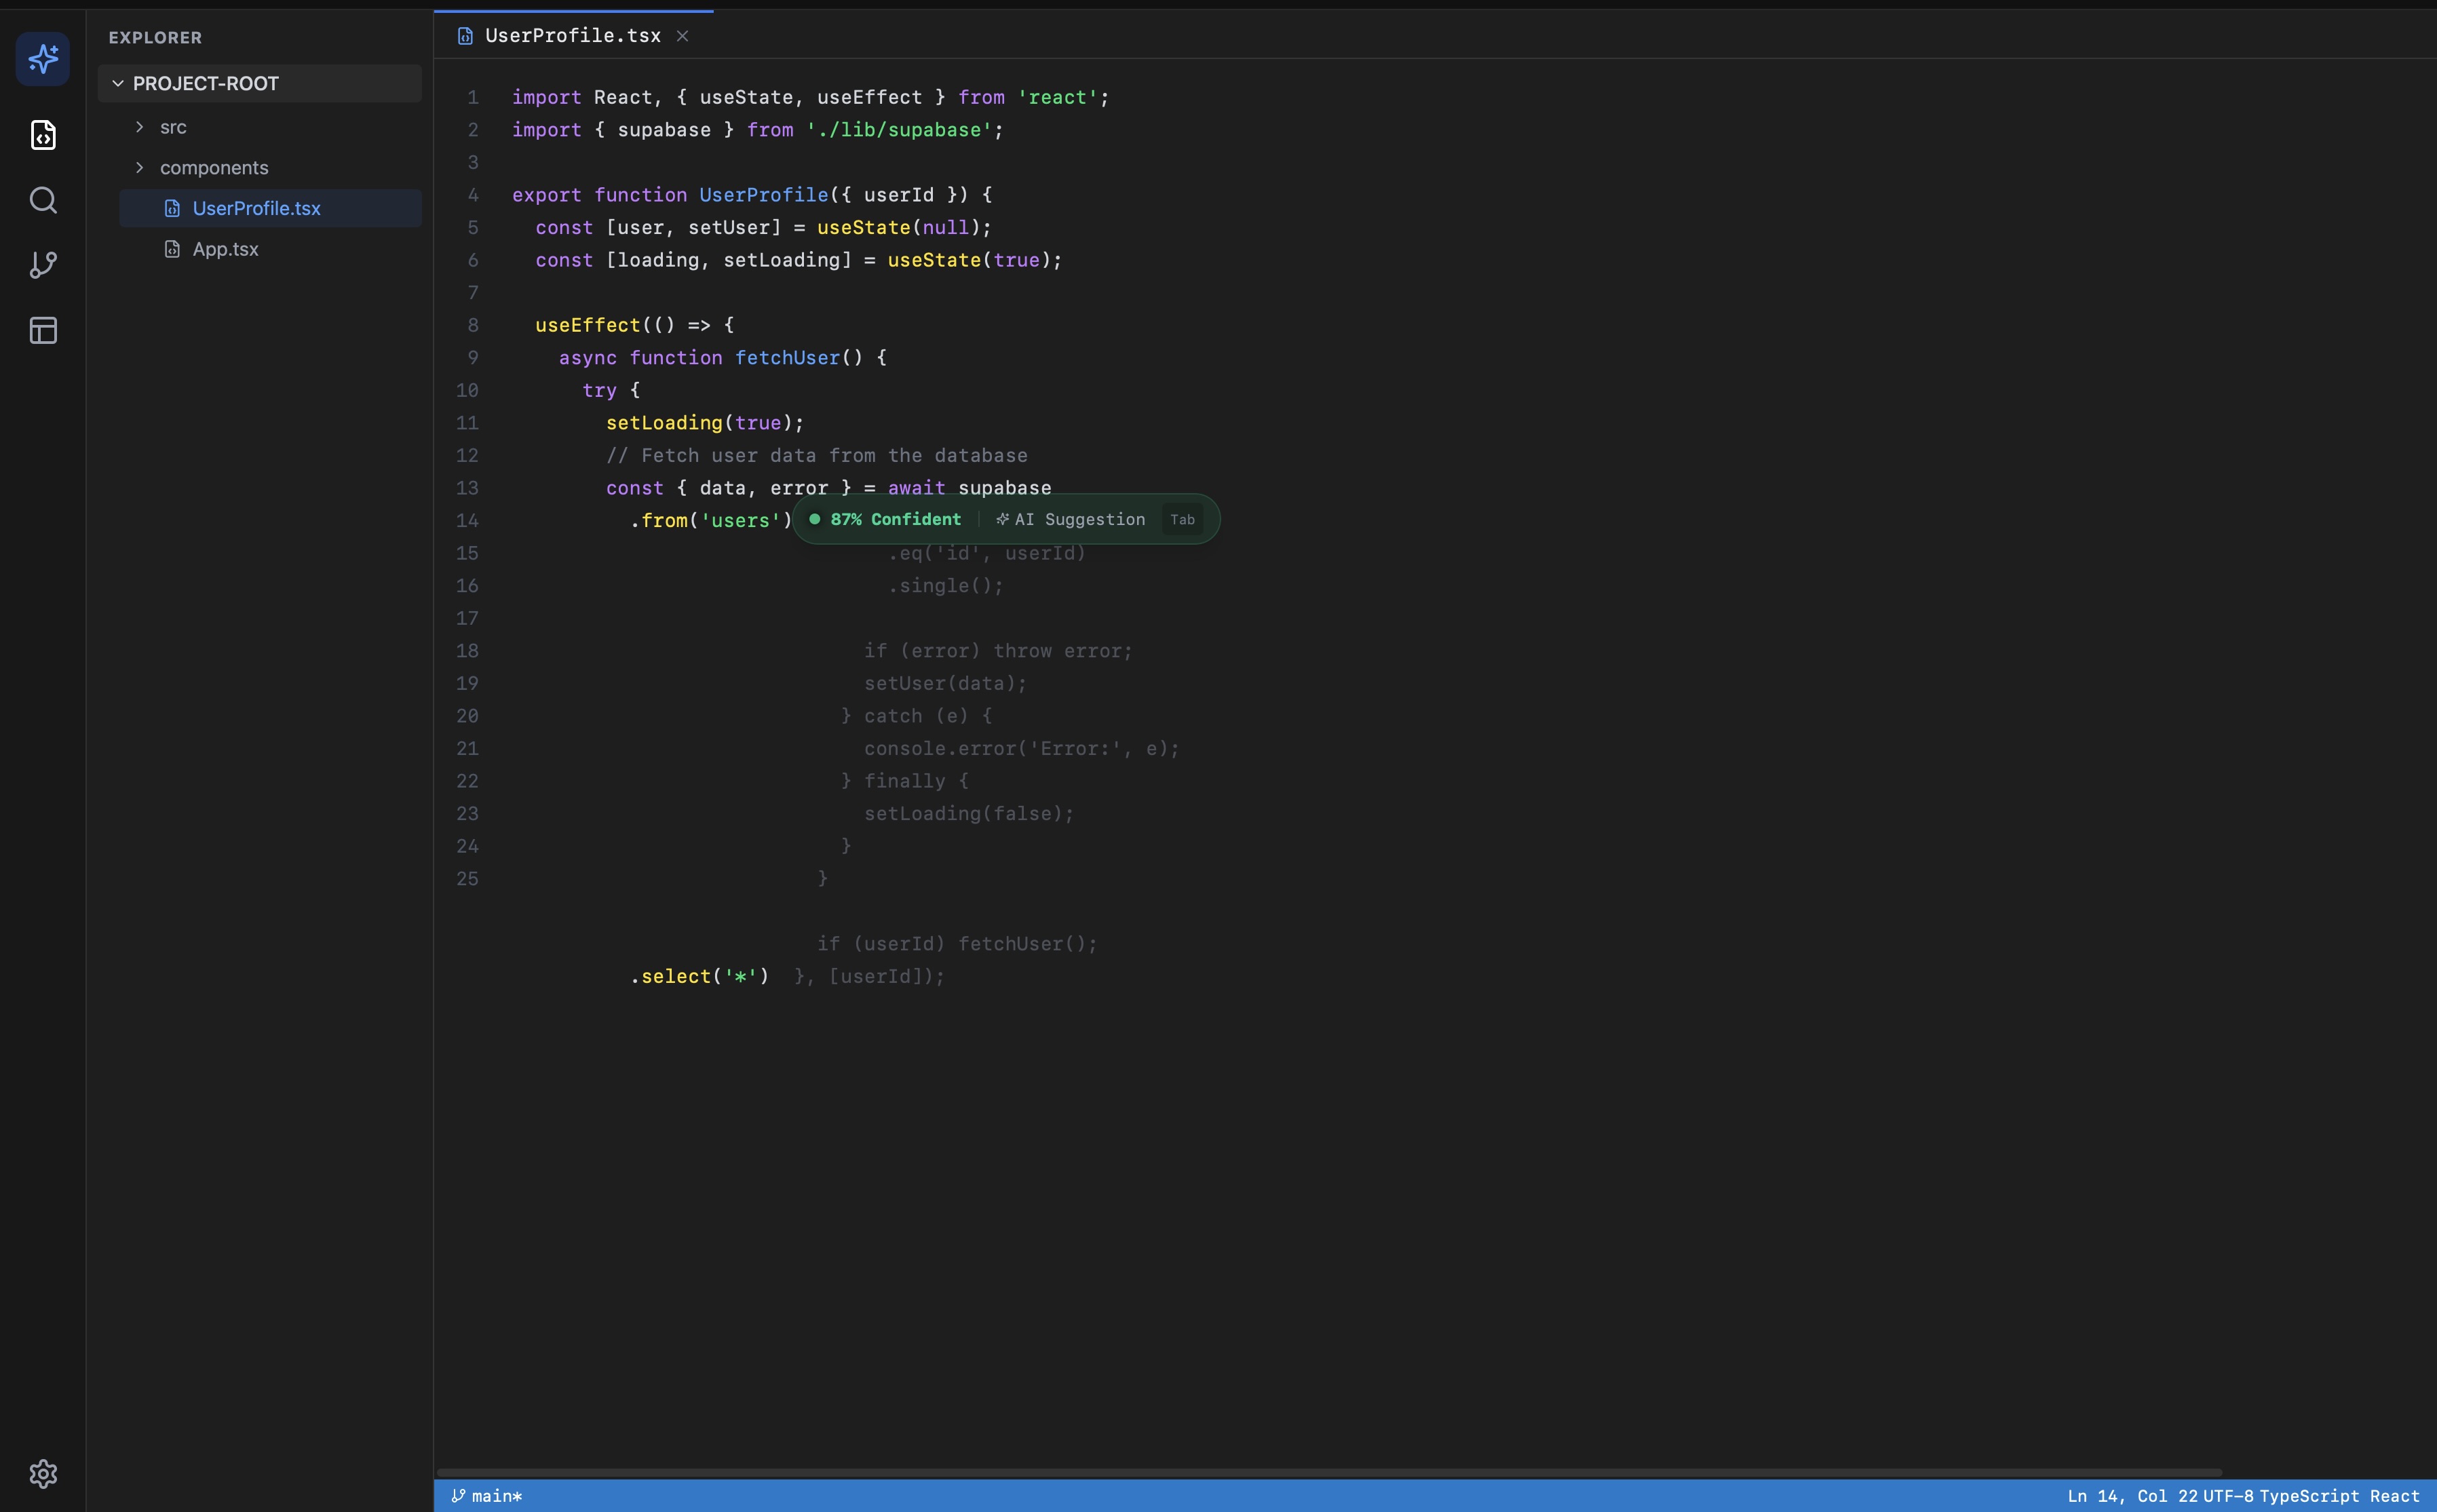2437x1512 pixels.
Task: Open Settings via the gear icon
Action: tap(43, 1474)
